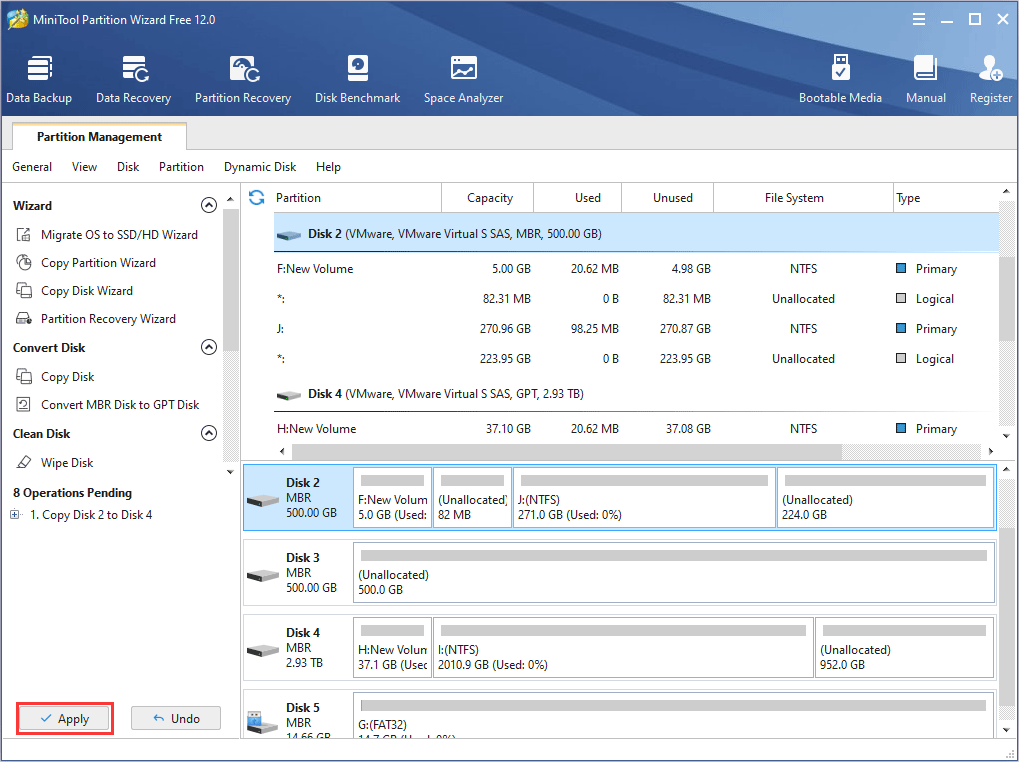This screenshot has width=1019, height=762.
Task: Click the Disk 4 drive icon in disk map
Action: click(263, 650)
